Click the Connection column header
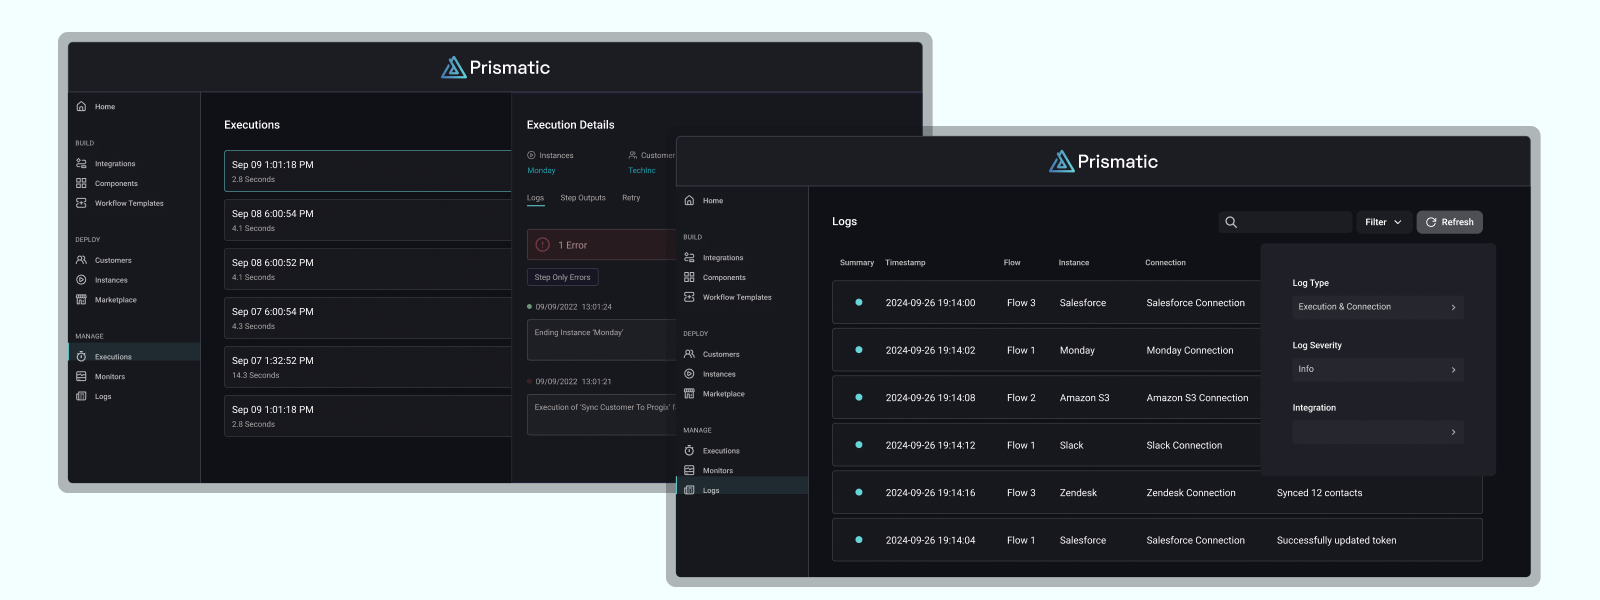Viewport: 1600px width, 600px height. coord(1165,263)
